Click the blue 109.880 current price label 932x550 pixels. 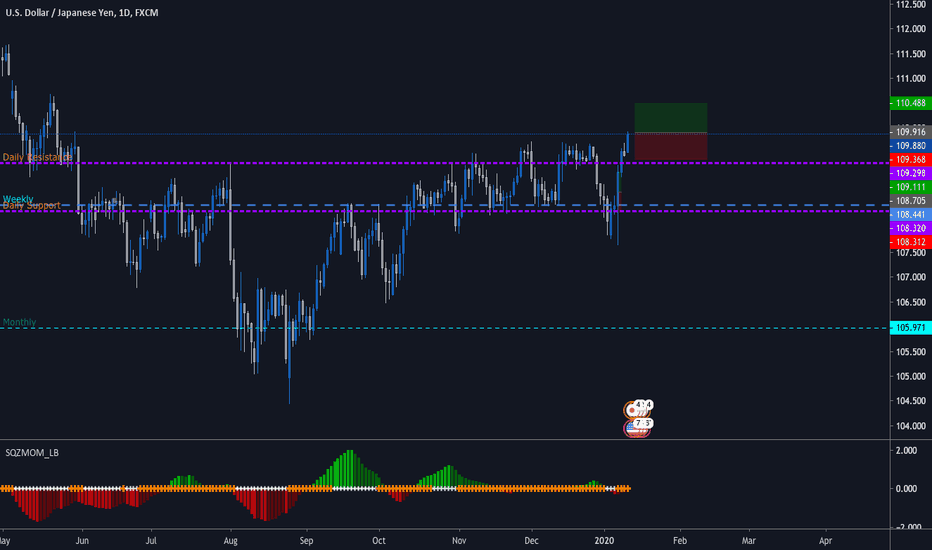[909, 145]
